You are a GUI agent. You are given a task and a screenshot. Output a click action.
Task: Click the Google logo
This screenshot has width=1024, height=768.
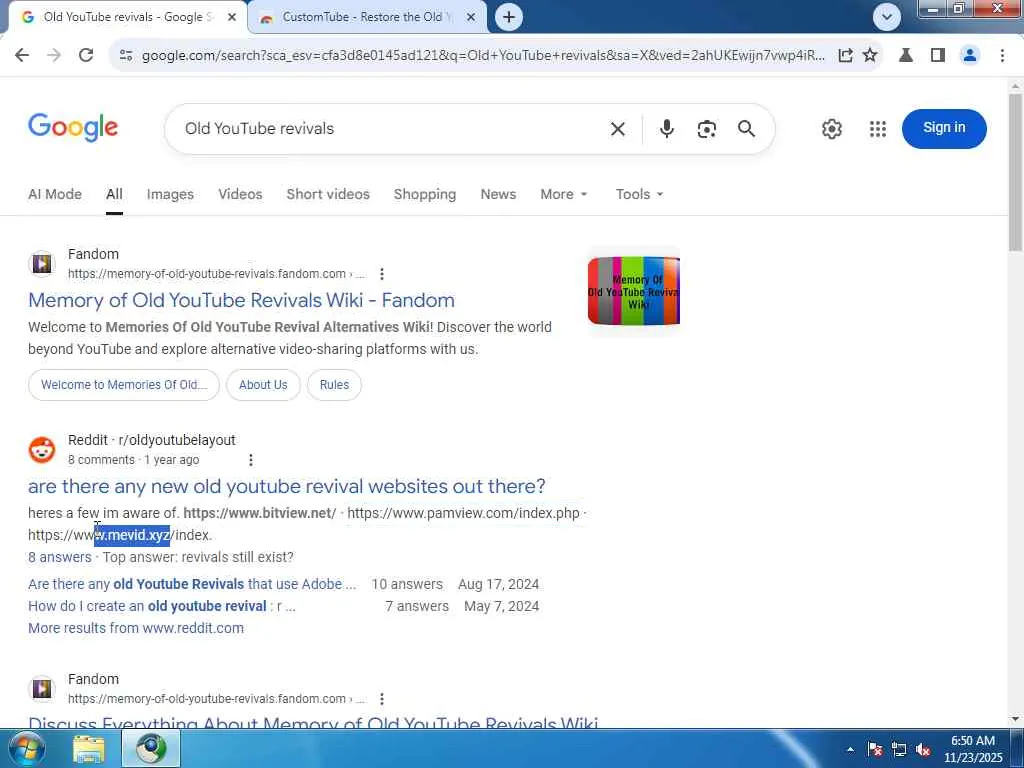click(x=73, y=127)
